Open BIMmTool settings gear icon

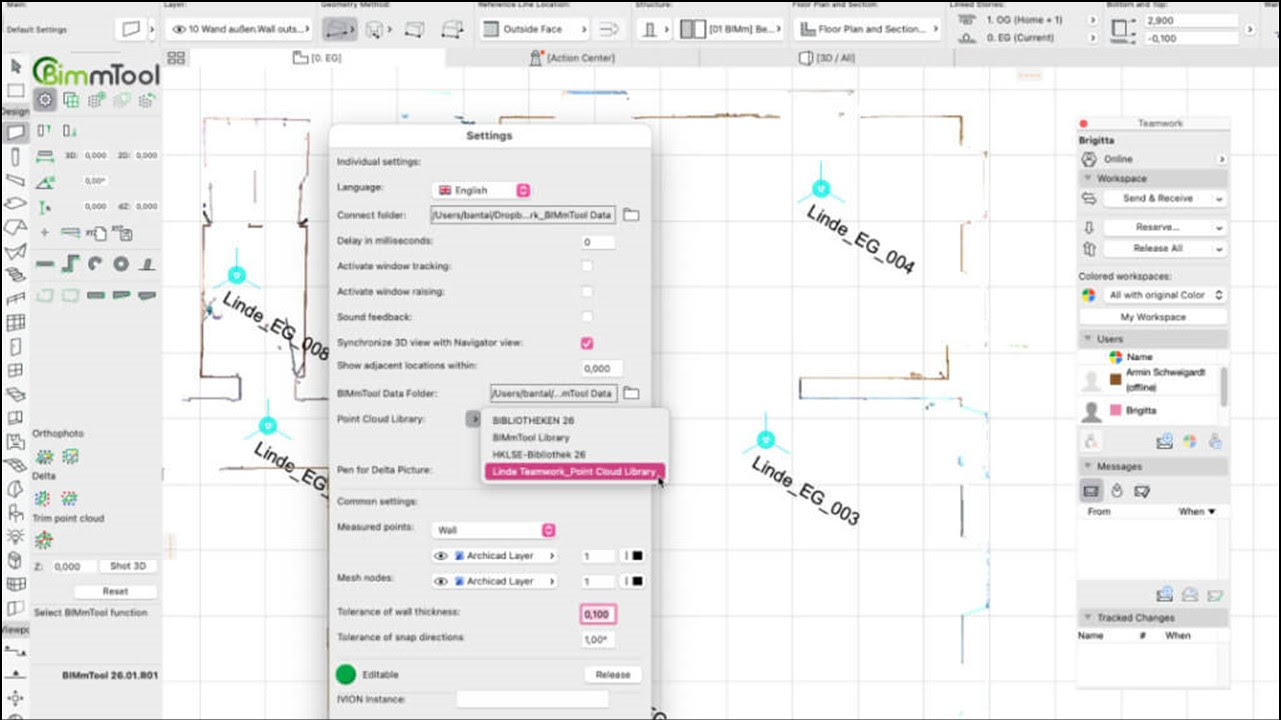pyautogui.click(x=44, y=99)
